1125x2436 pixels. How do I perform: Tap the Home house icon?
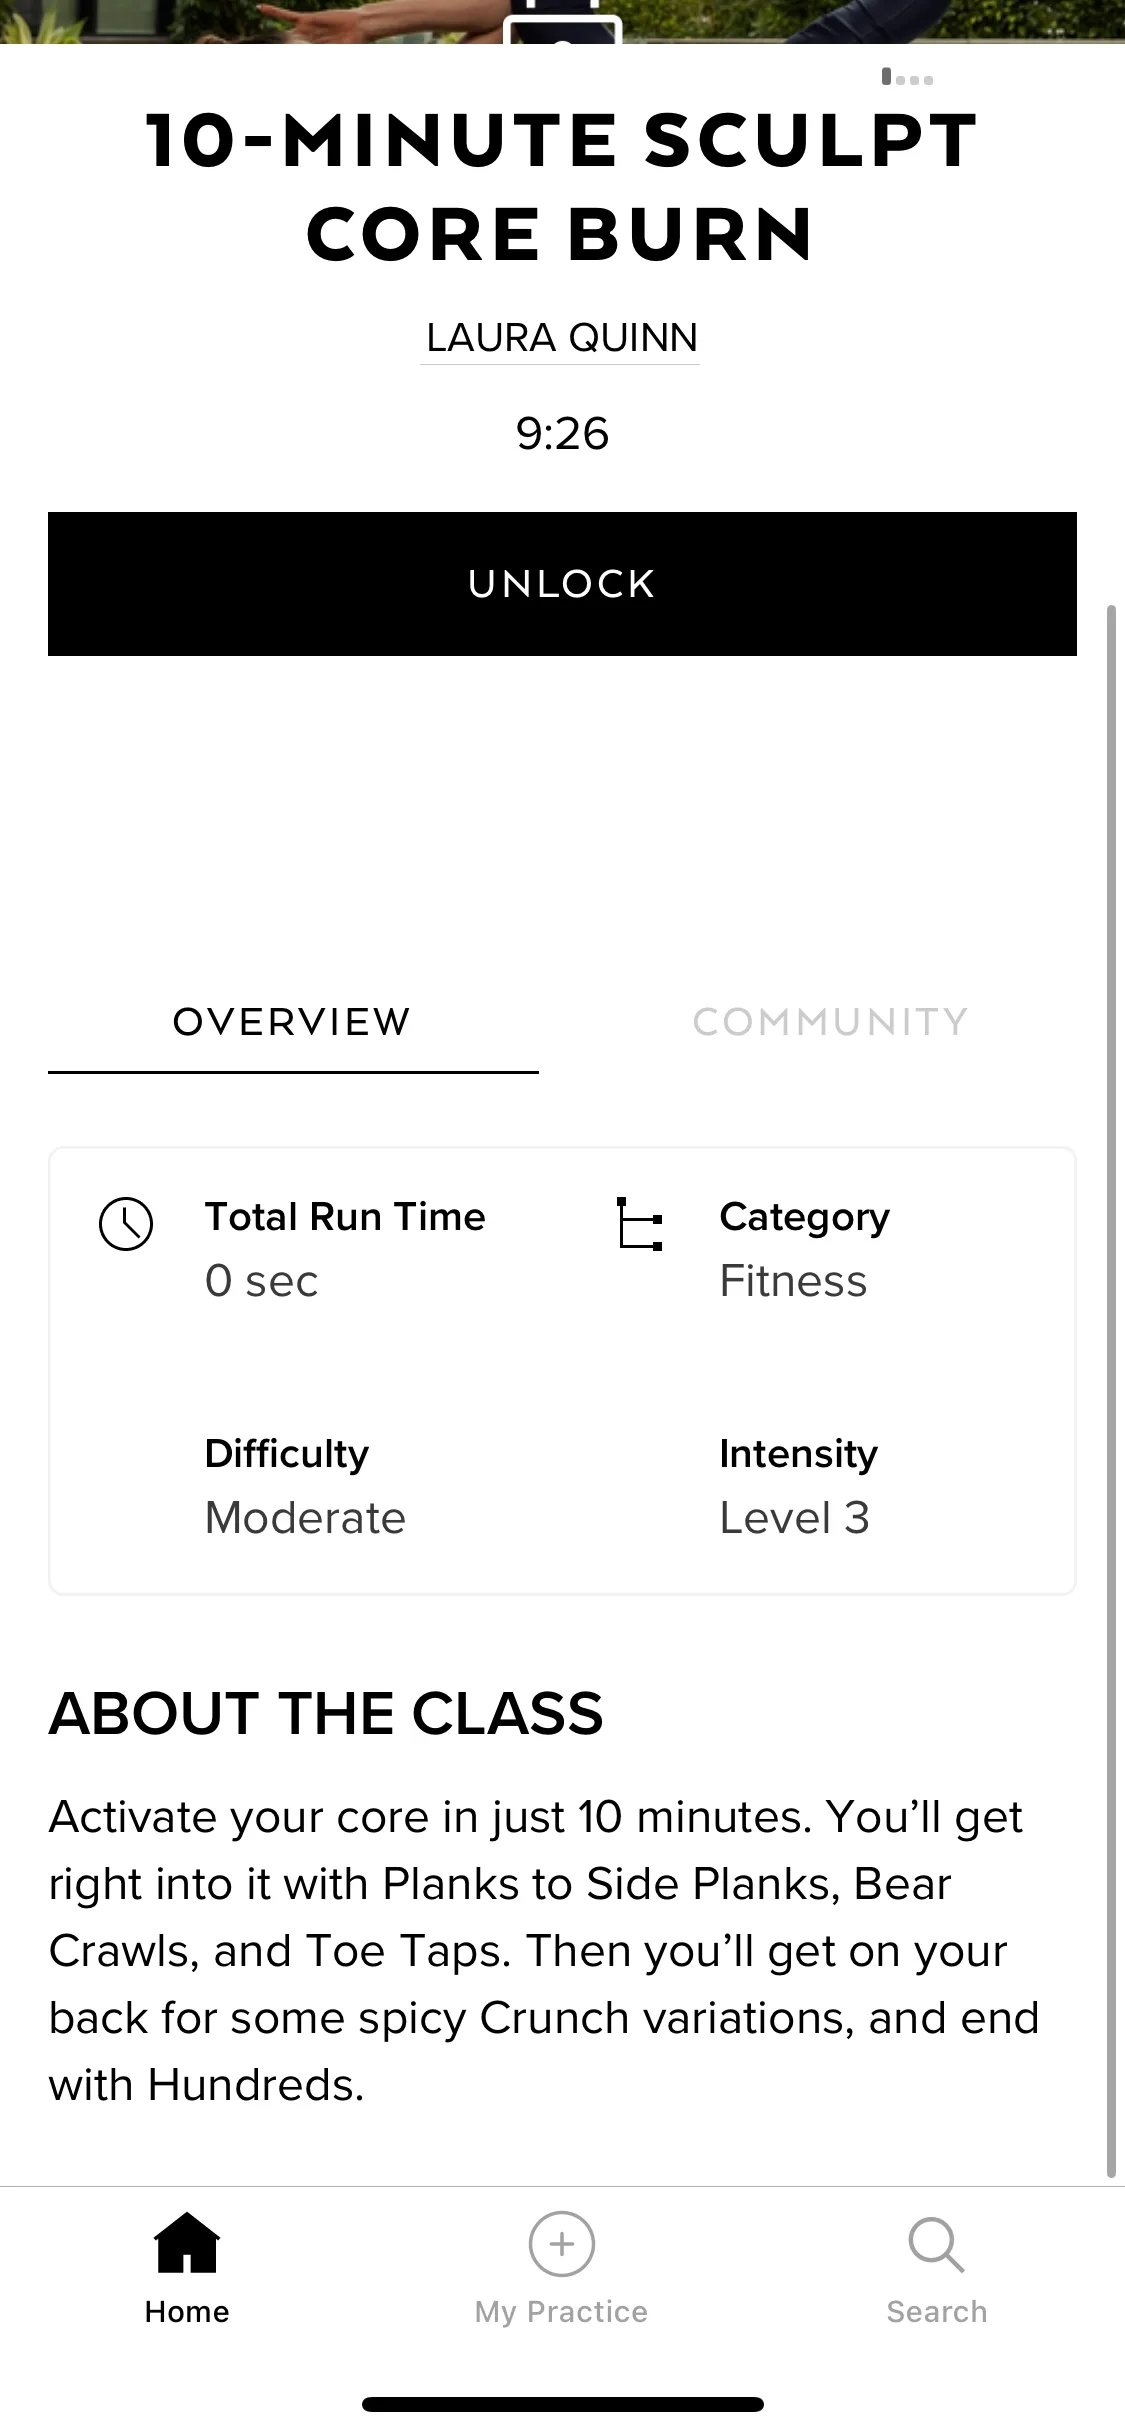(x=187, y=2243)
